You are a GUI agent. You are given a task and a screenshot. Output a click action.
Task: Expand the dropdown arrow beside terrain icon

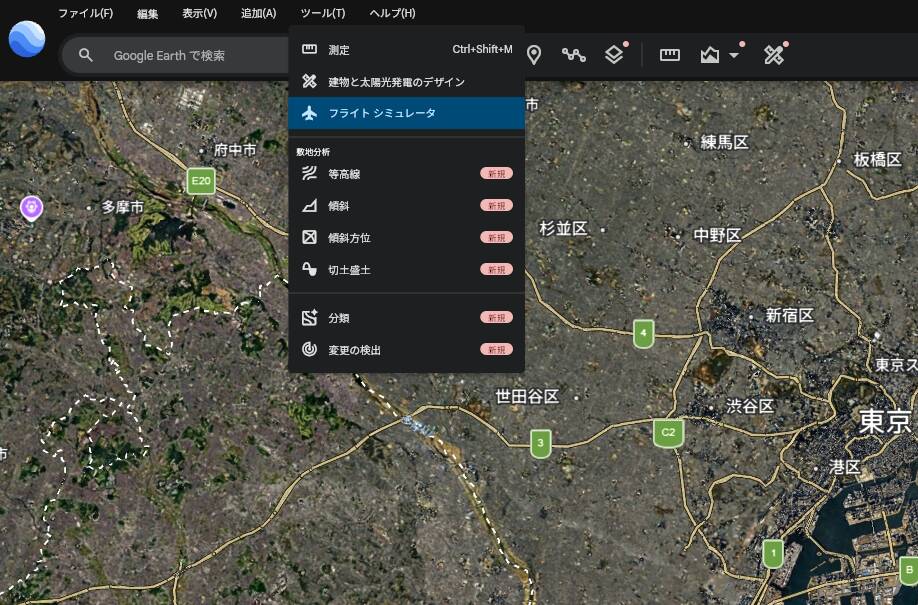point(734,56)
